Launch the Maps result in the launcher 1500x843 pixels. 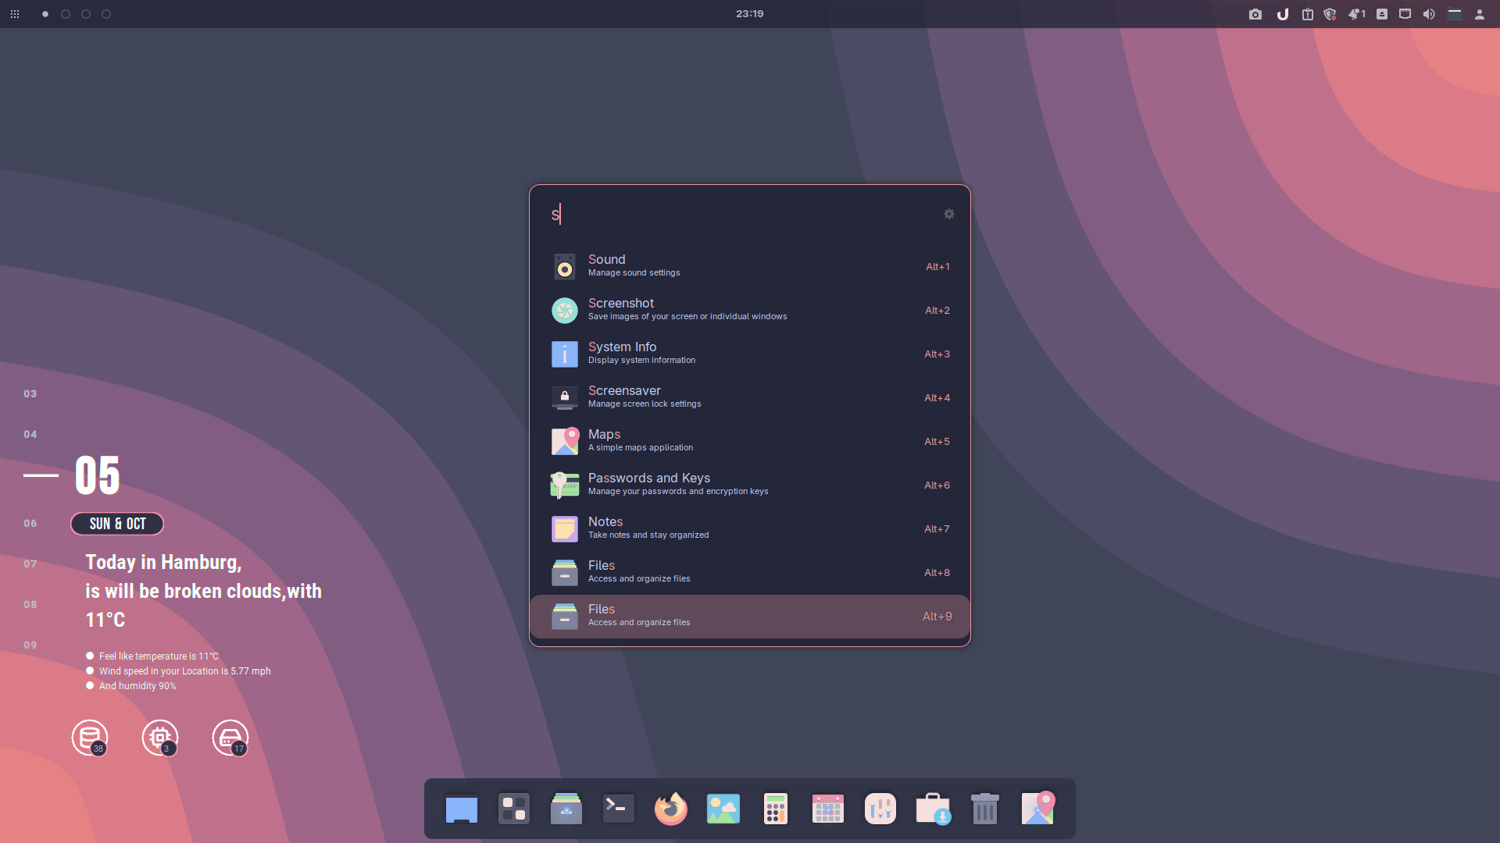750,441
